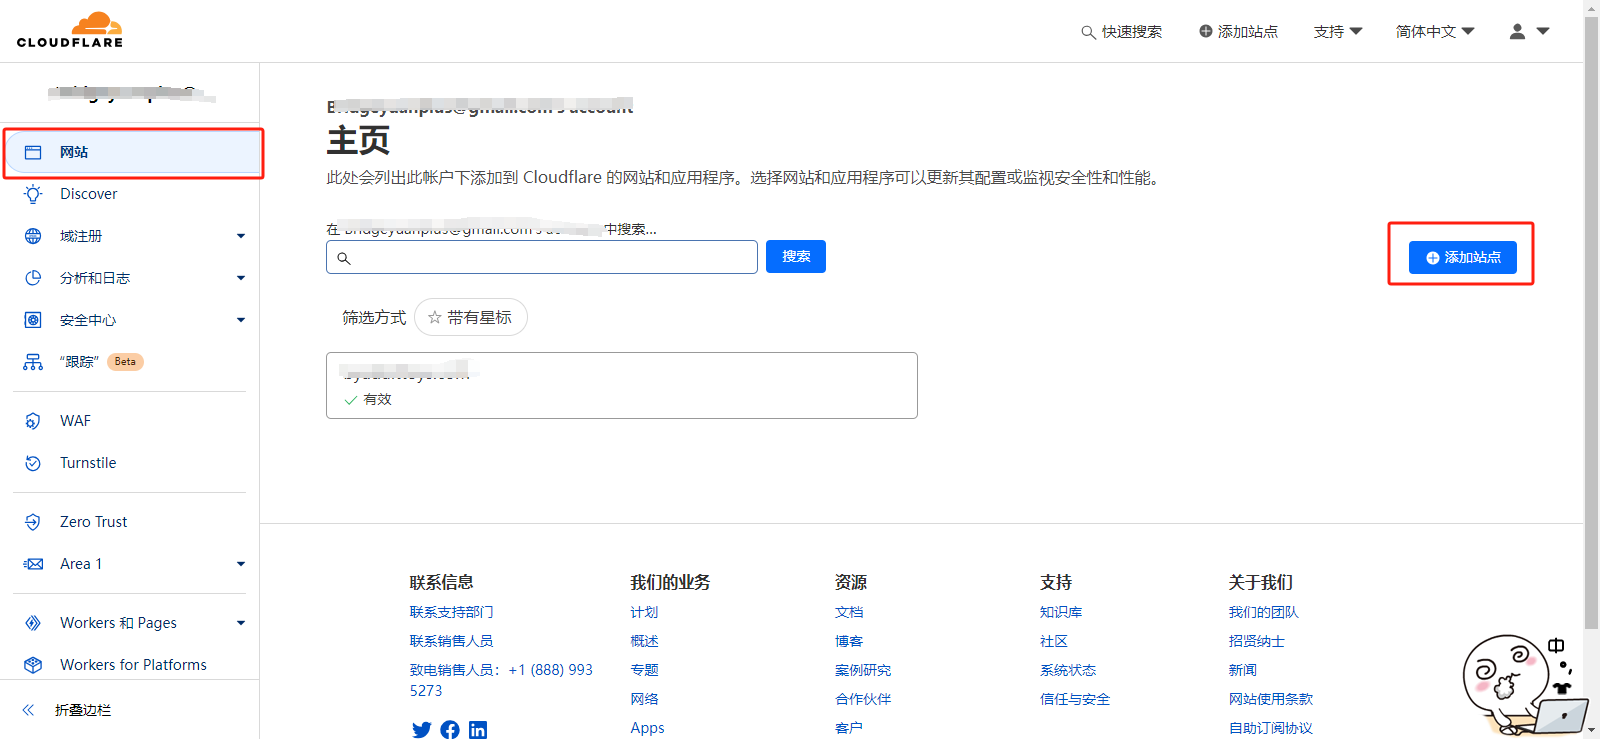The image size is (1600, 739).
Task: Open the 文档 footer link
Action: [x=849, y=612]
